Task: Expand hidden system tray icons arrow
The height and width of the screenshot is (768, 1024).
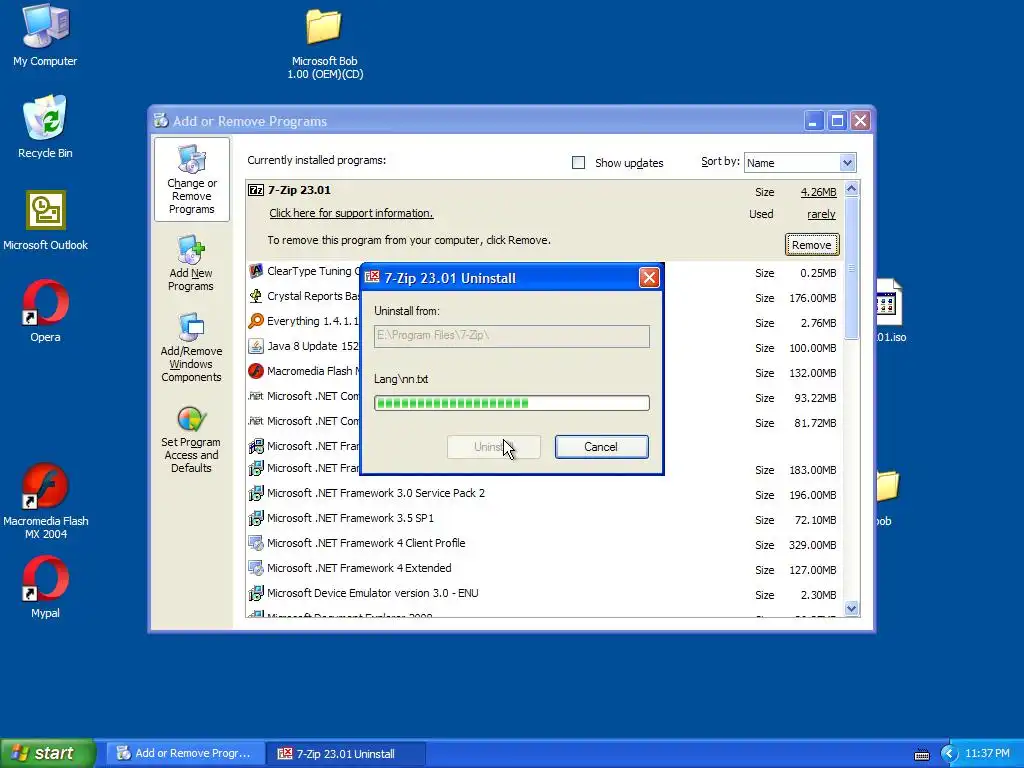Action: tap(949, 754)
